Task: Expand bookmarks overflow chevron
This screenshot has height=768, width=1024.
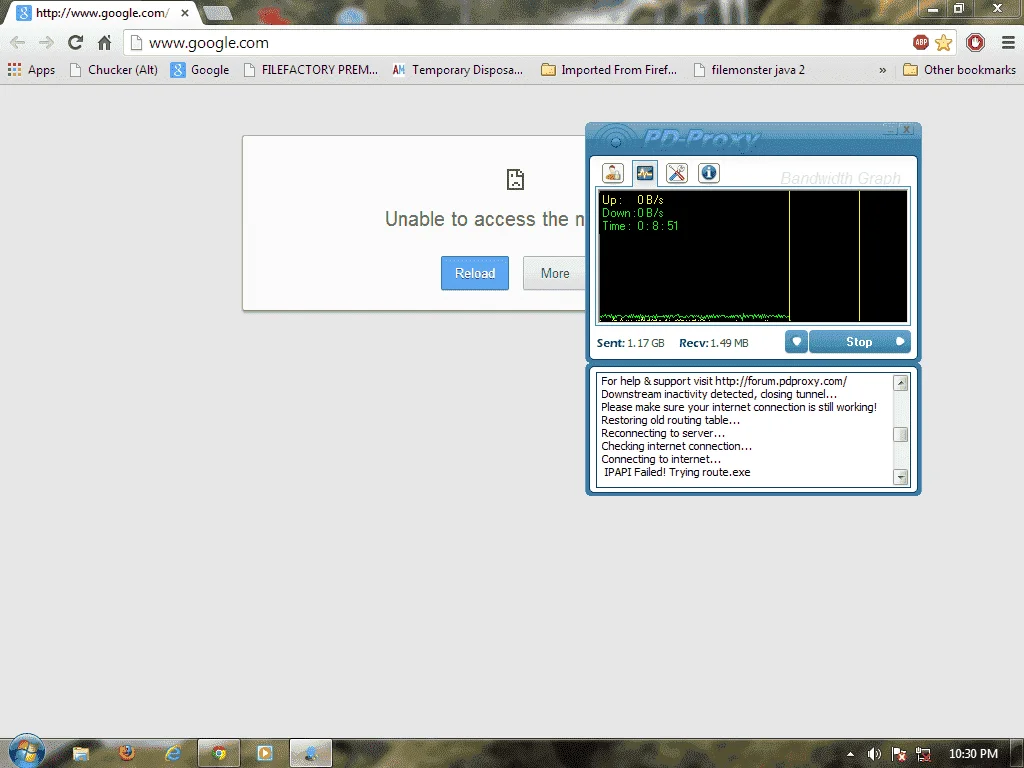Action: (x=882, y=70)
